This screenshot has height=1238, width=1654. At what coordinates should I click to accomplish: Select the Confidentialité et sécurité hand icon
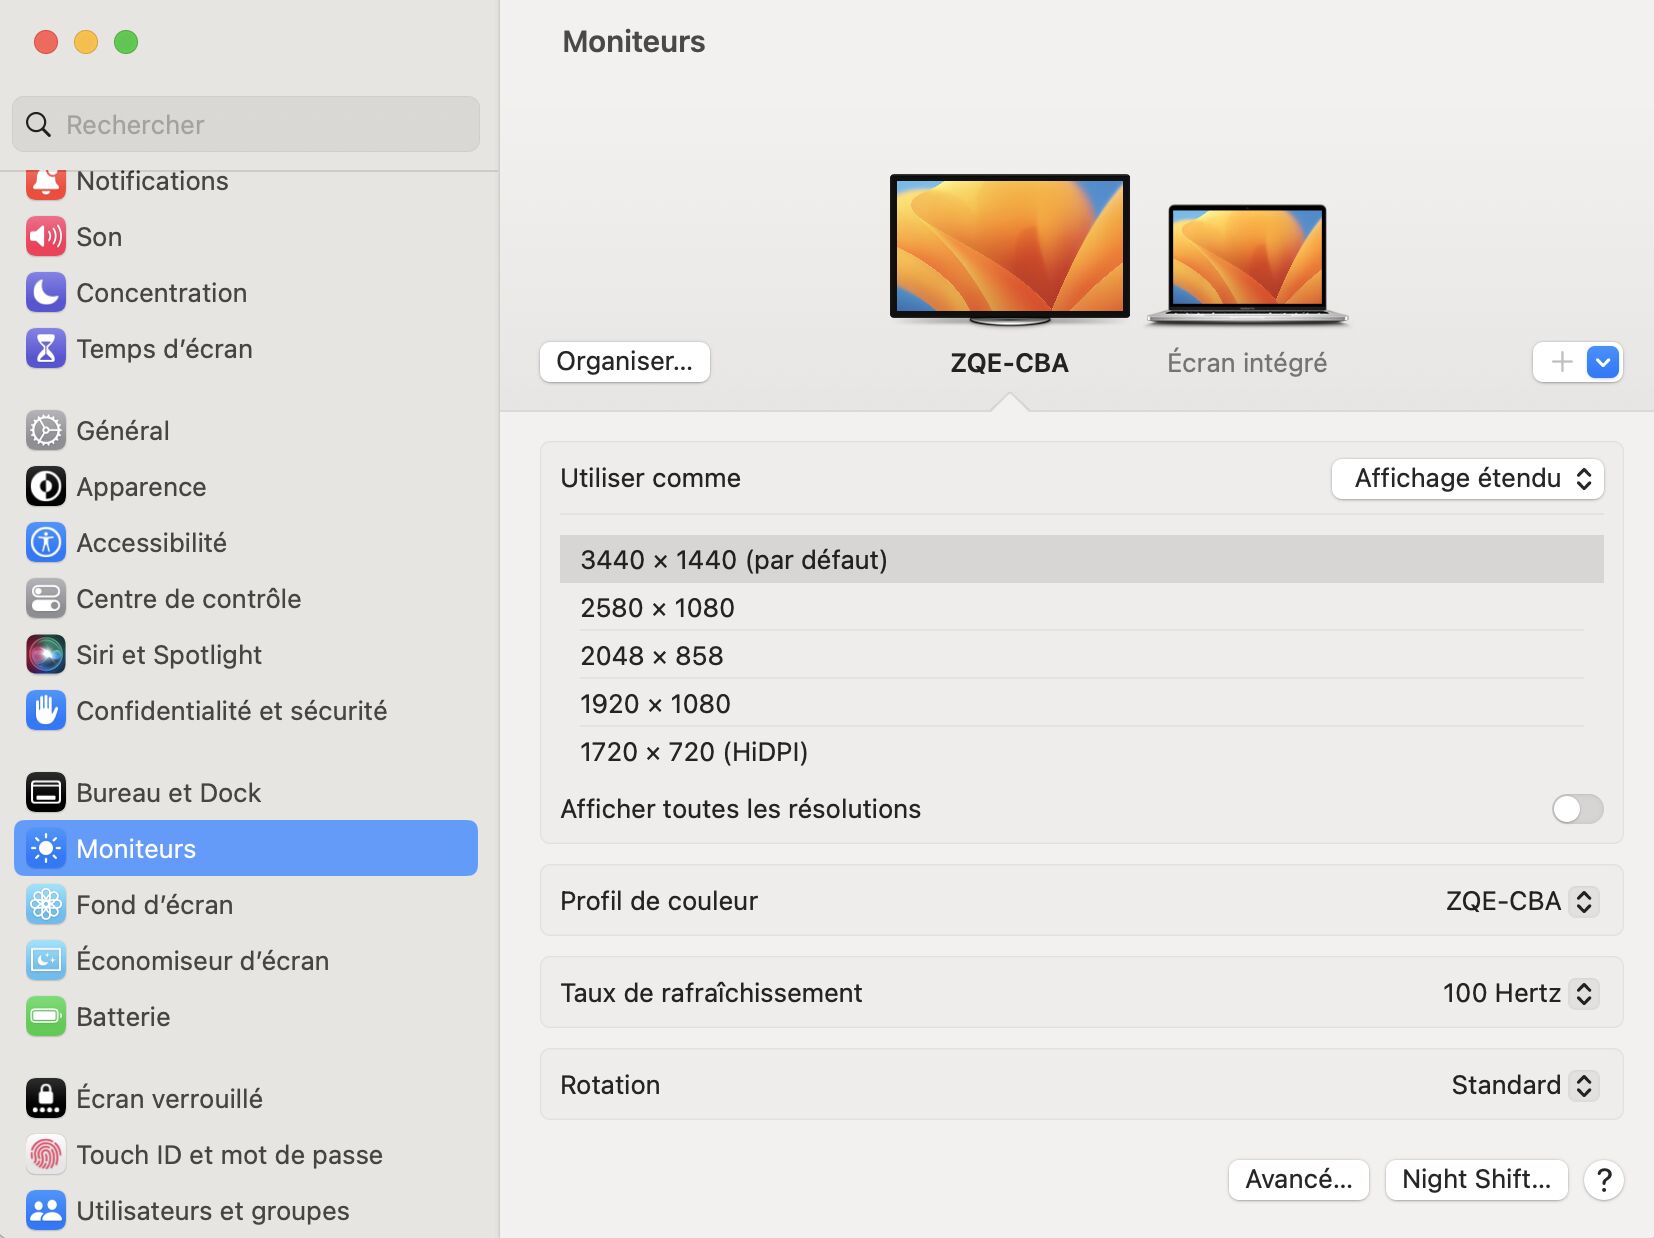46,711
